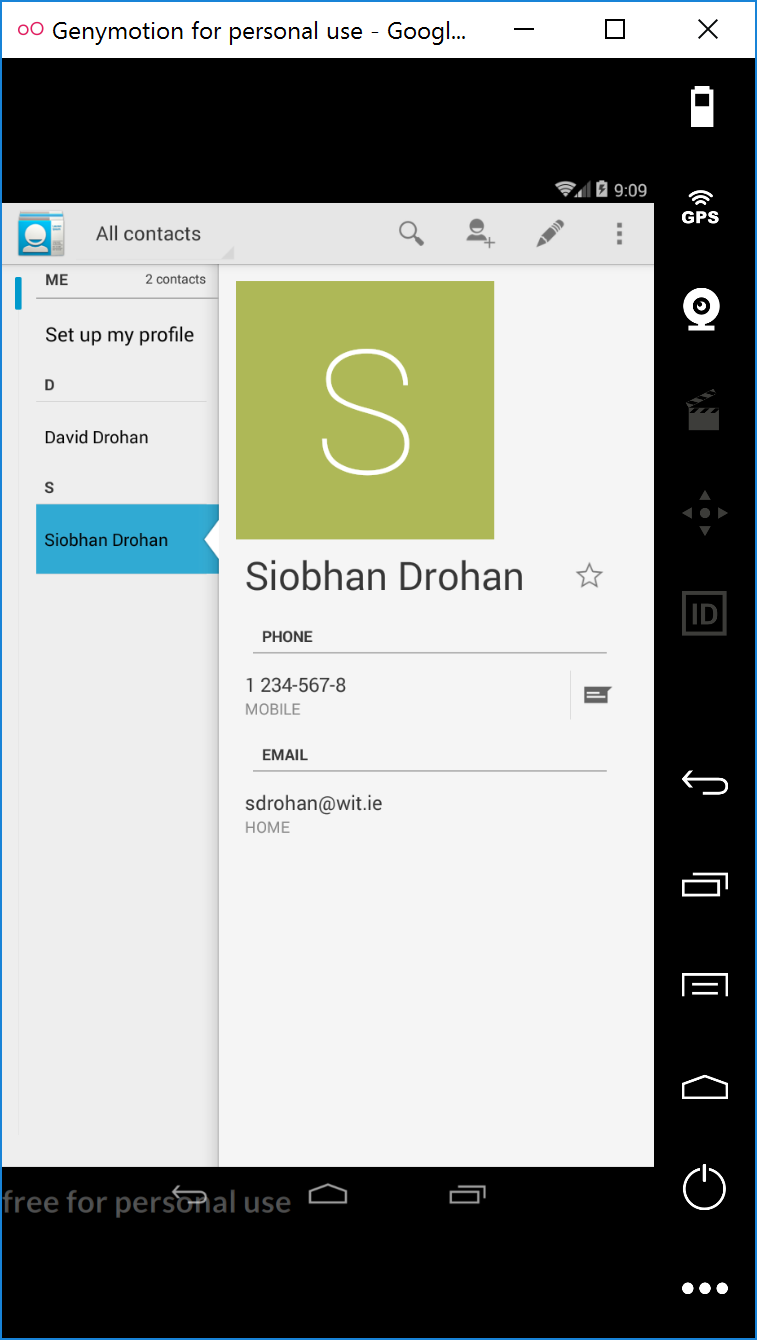Tap Android navigation bar home button
Screen dimensions: 757x1340
pyautogui.click(x=328, y=1193)
